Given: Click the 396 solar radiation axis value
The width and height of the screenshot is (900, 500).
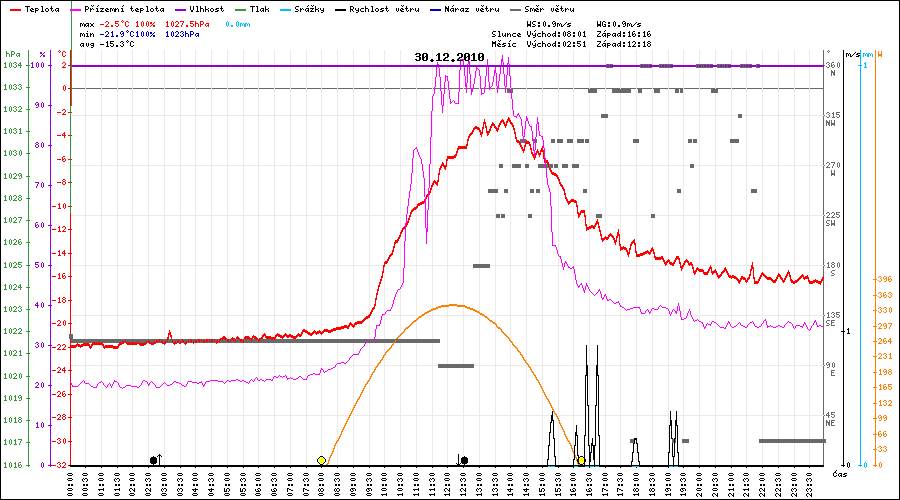Looking at the screenshot, I should click(885, 279).
